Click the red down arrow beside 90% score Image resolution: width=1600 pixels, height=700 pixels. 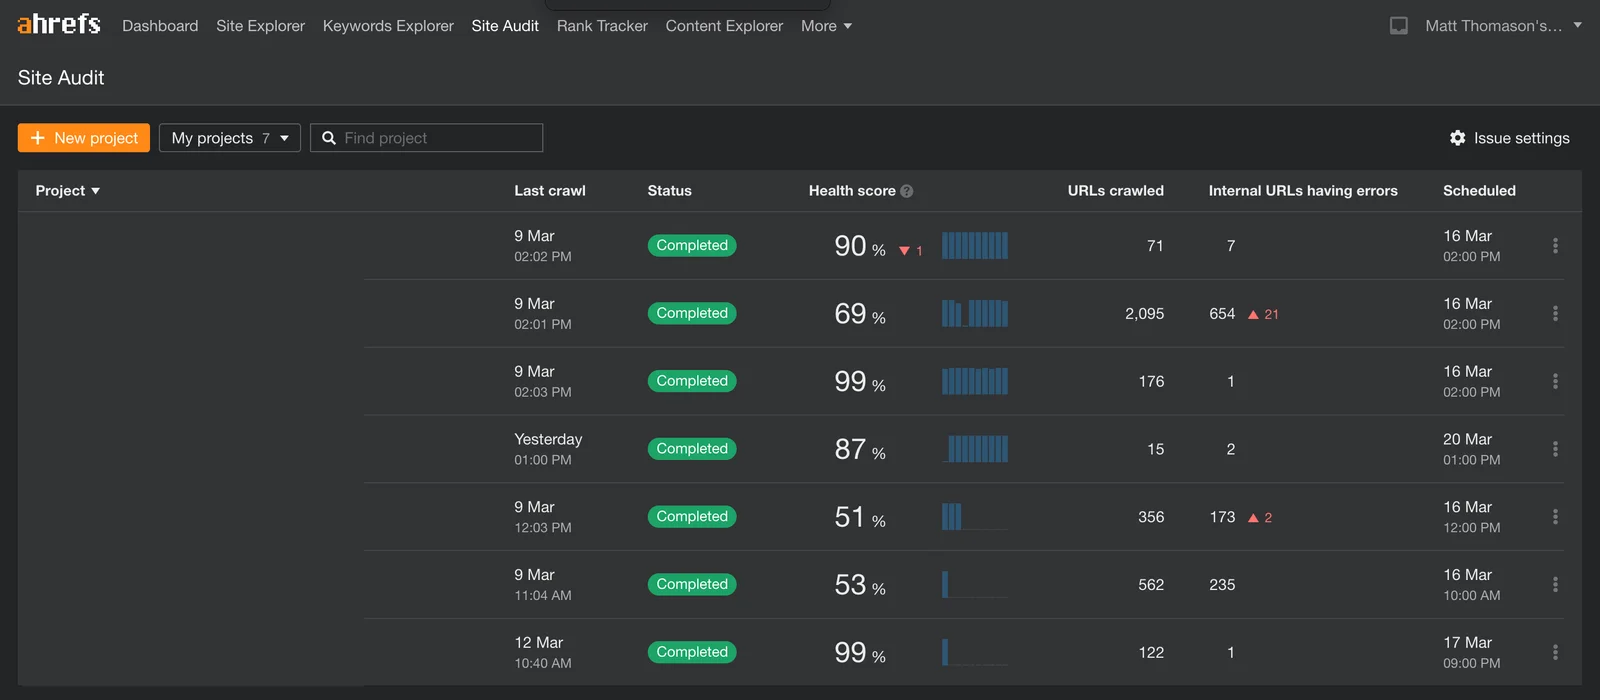[904, 251]
